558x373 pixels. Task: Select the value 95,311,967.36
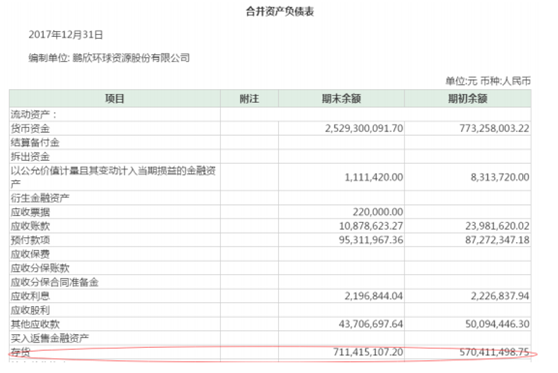(x=371, y=240)
